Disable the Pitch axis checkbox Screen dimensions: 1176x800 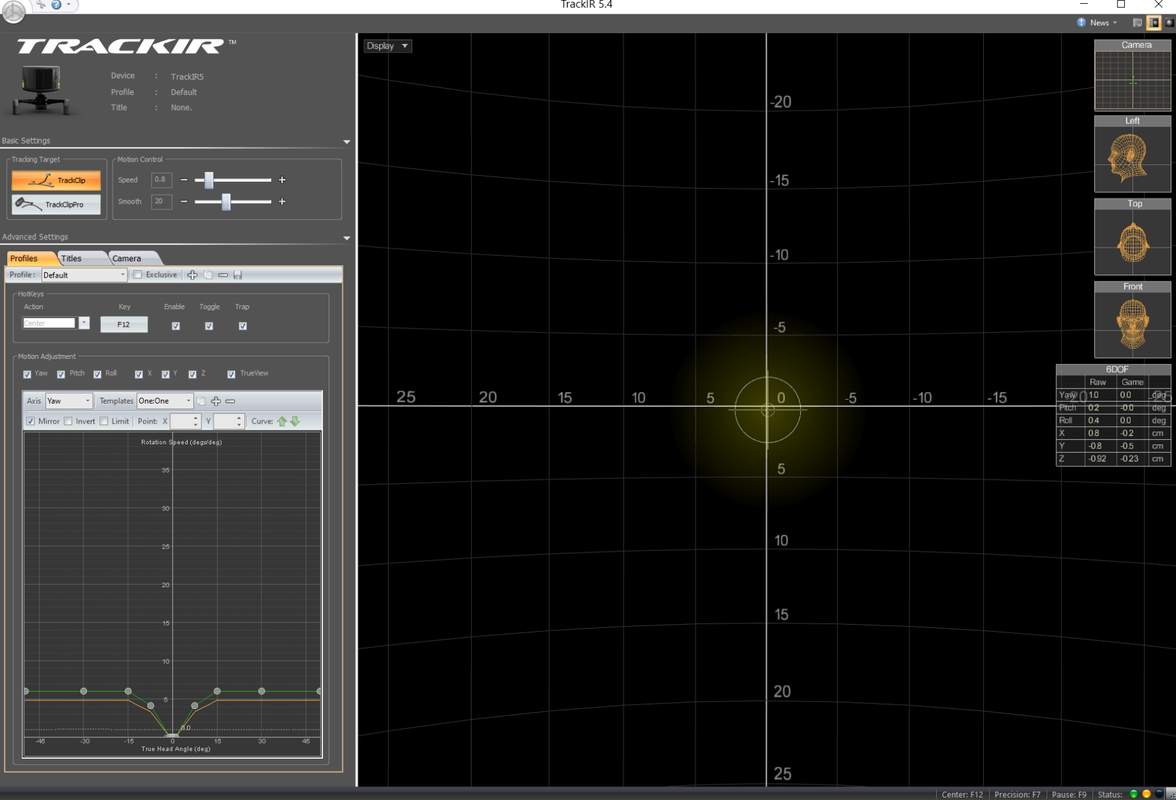61,374
